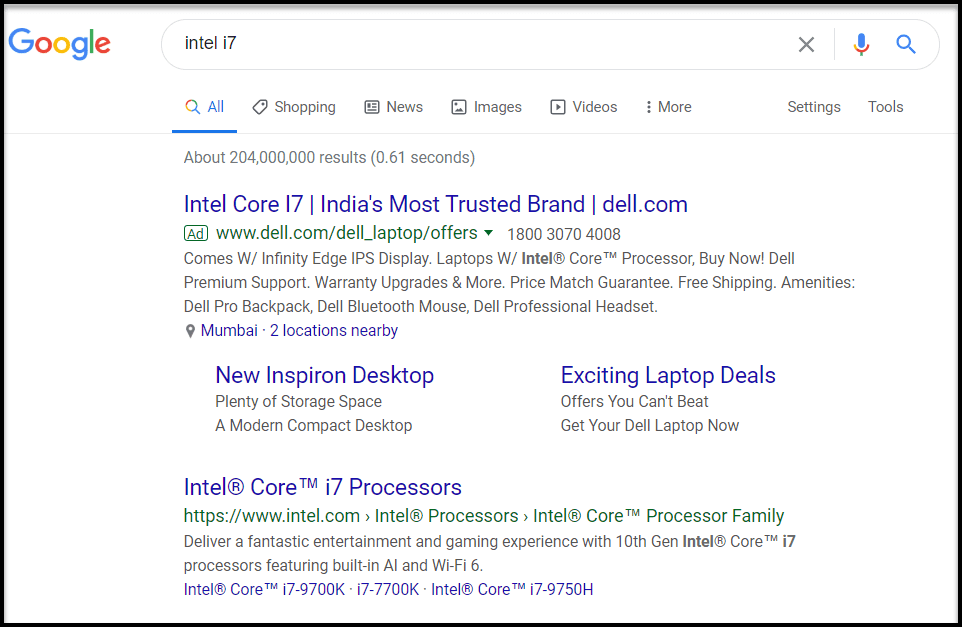Select the All tab
962x627 pixels.
pyautogui.click(x=204, y=107)
